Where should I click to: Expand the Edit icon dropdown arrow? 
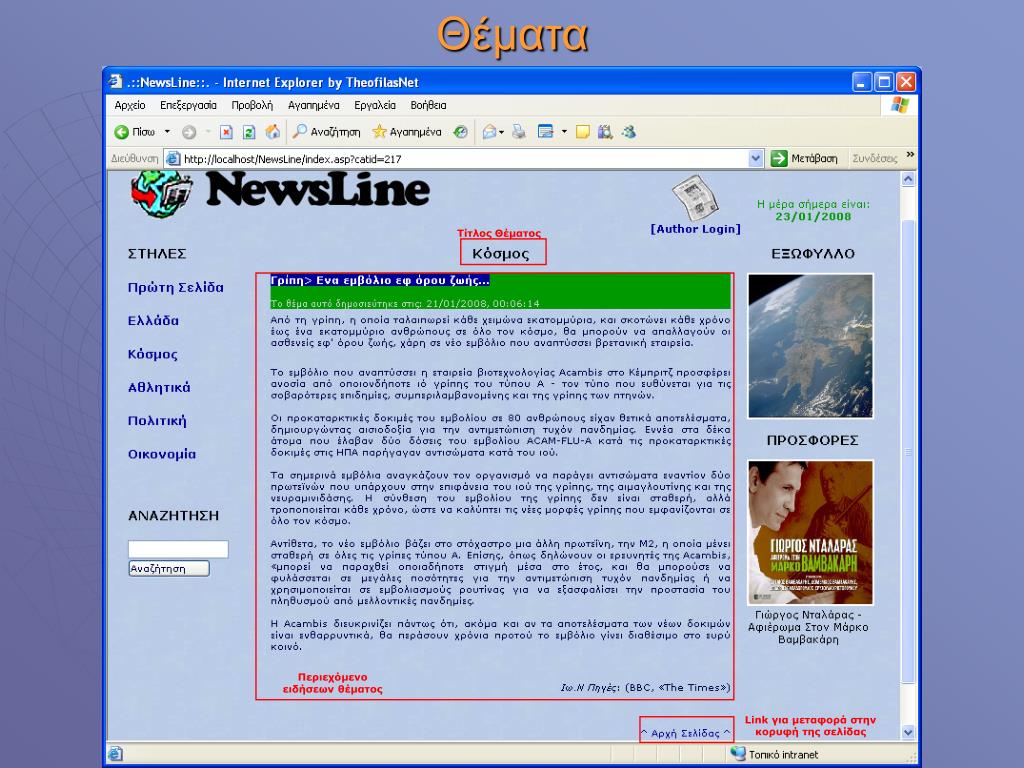pos(564,132)
